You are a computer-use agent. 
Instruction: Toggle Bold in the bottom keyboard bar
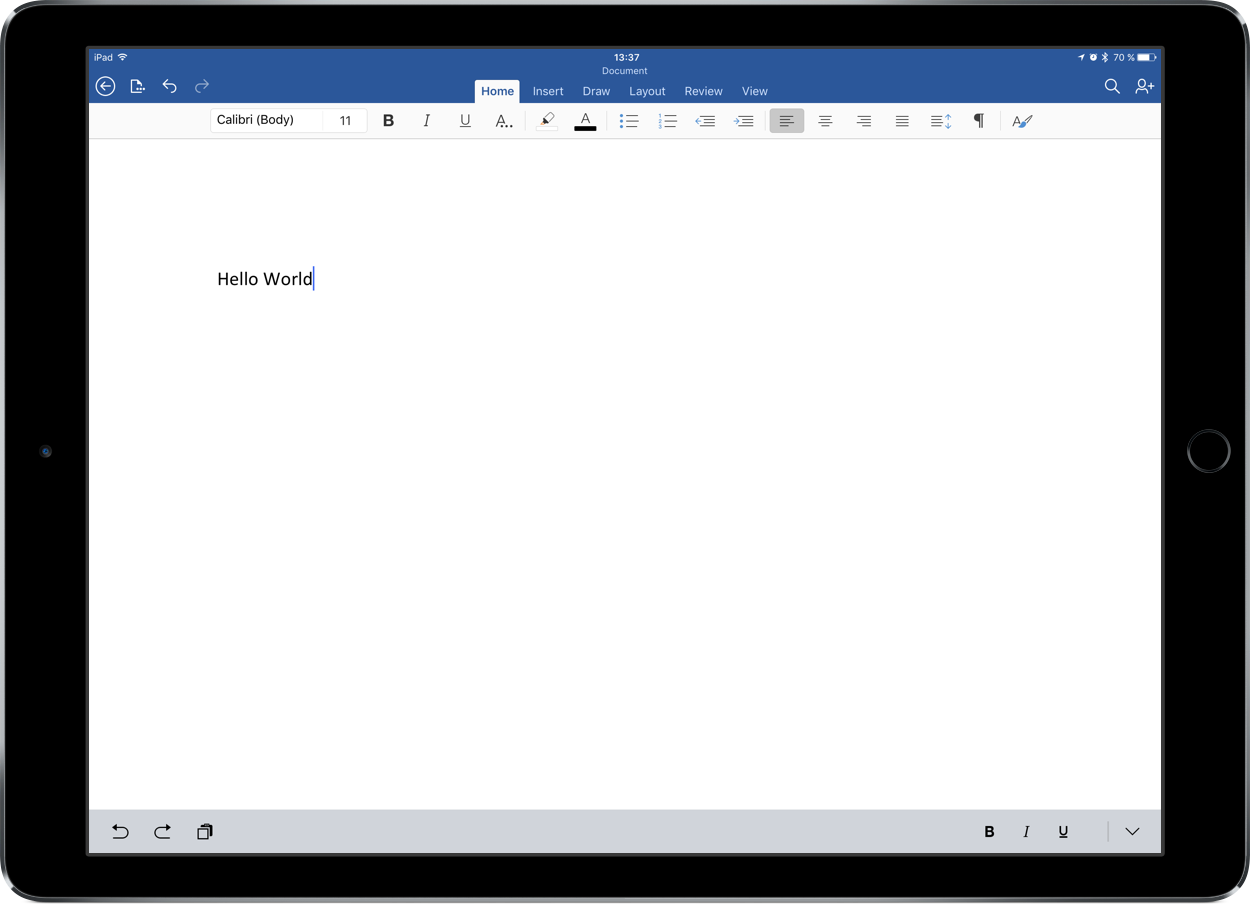(989, 831)
